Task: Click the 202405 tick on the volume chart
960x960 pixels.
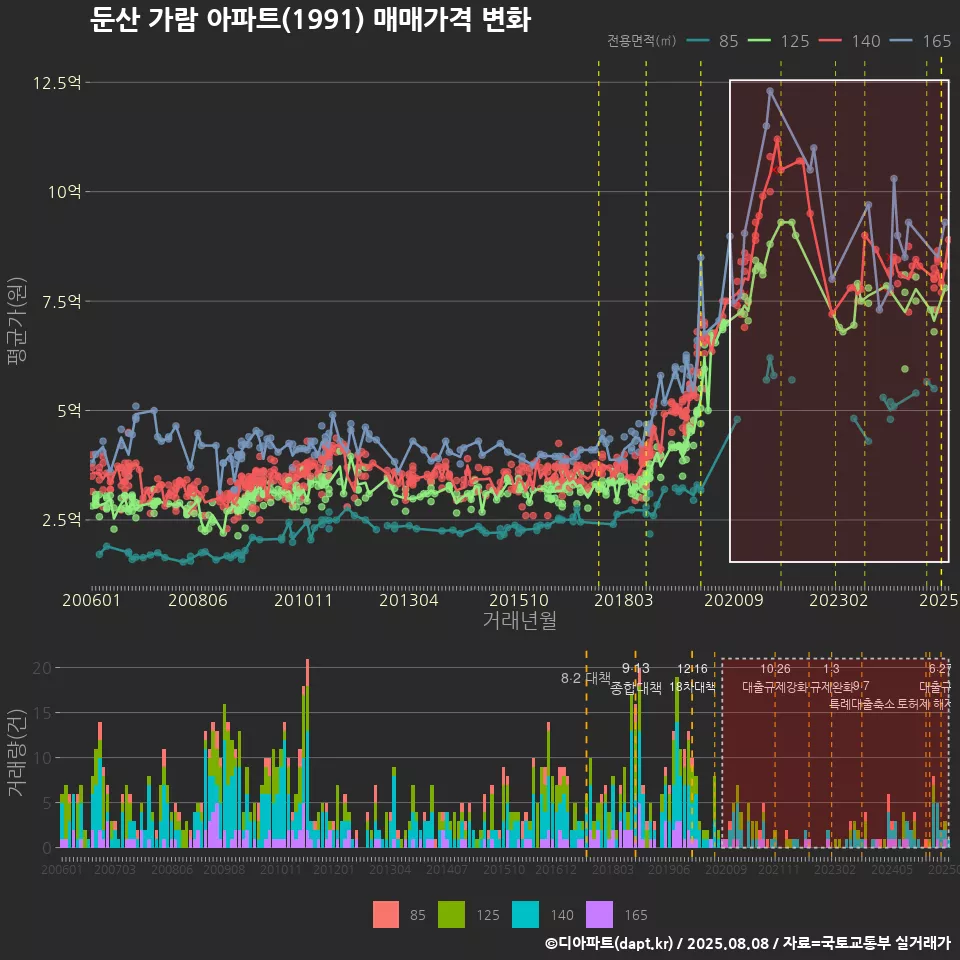Action: (x=892, y=869)
